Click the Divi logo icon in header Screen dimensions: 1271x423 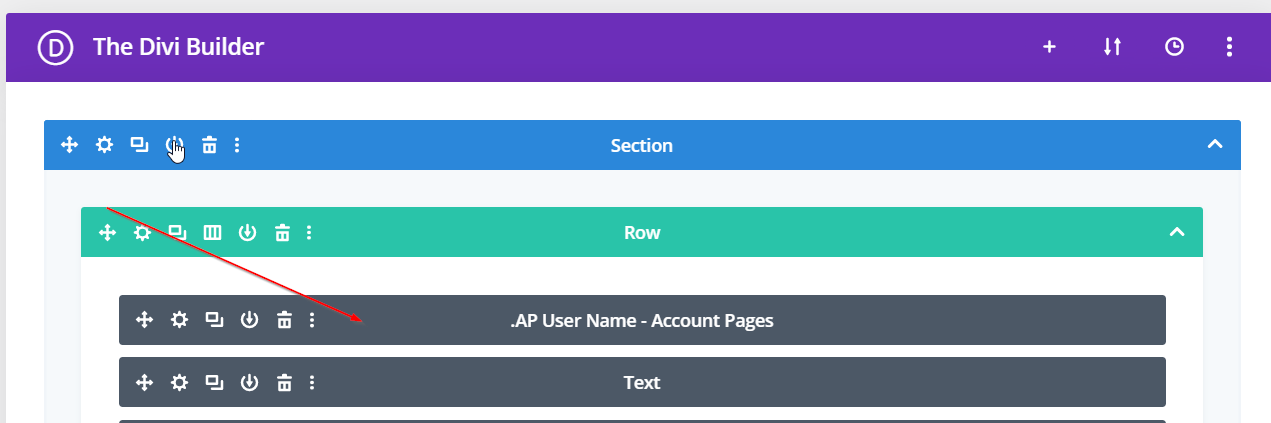coord(56,47)
